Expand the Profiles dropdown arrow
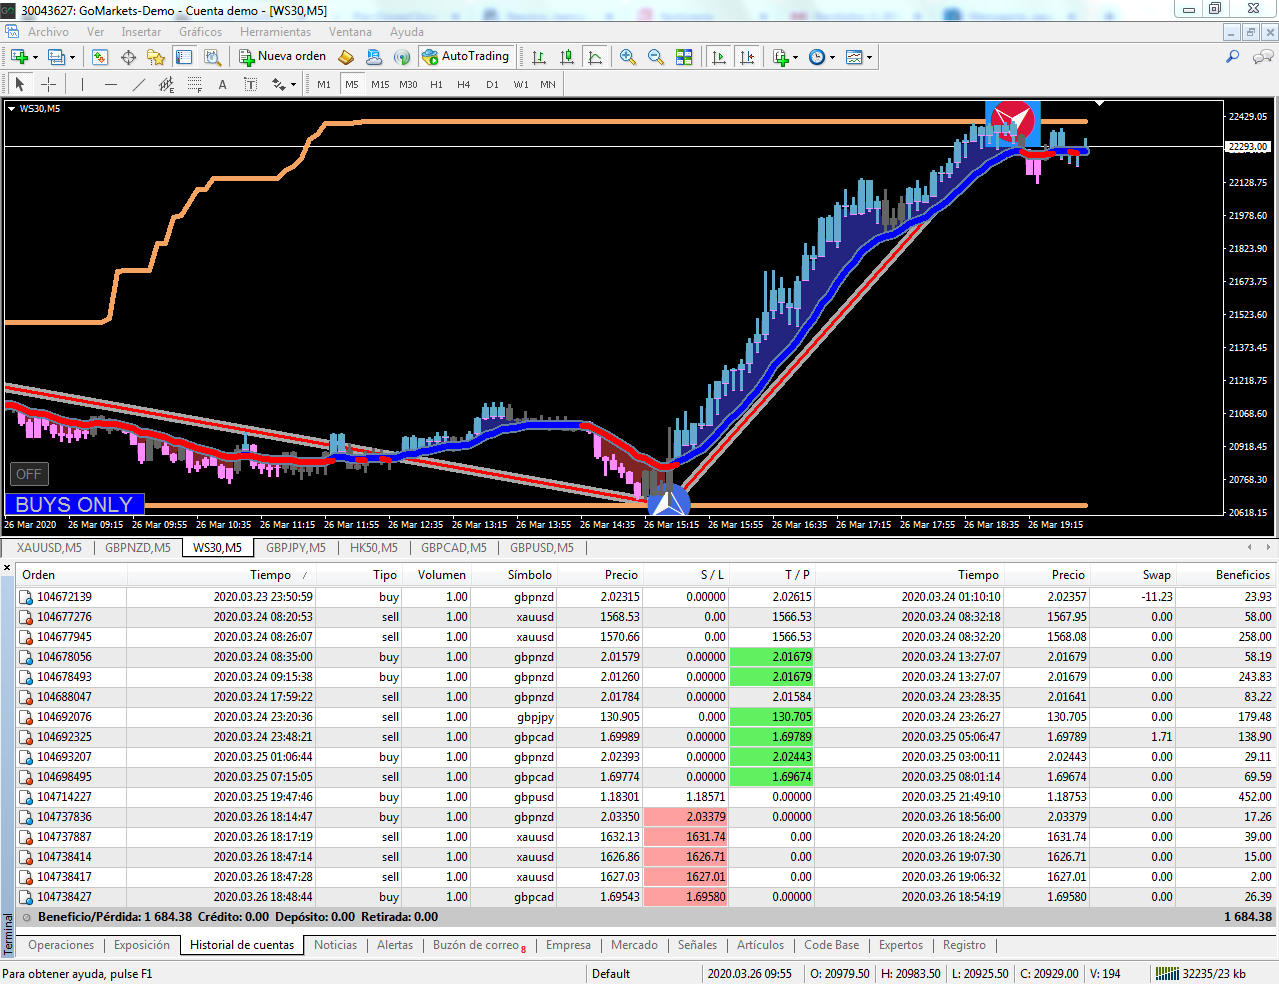Screen dimensions: 1279x984 73,57
